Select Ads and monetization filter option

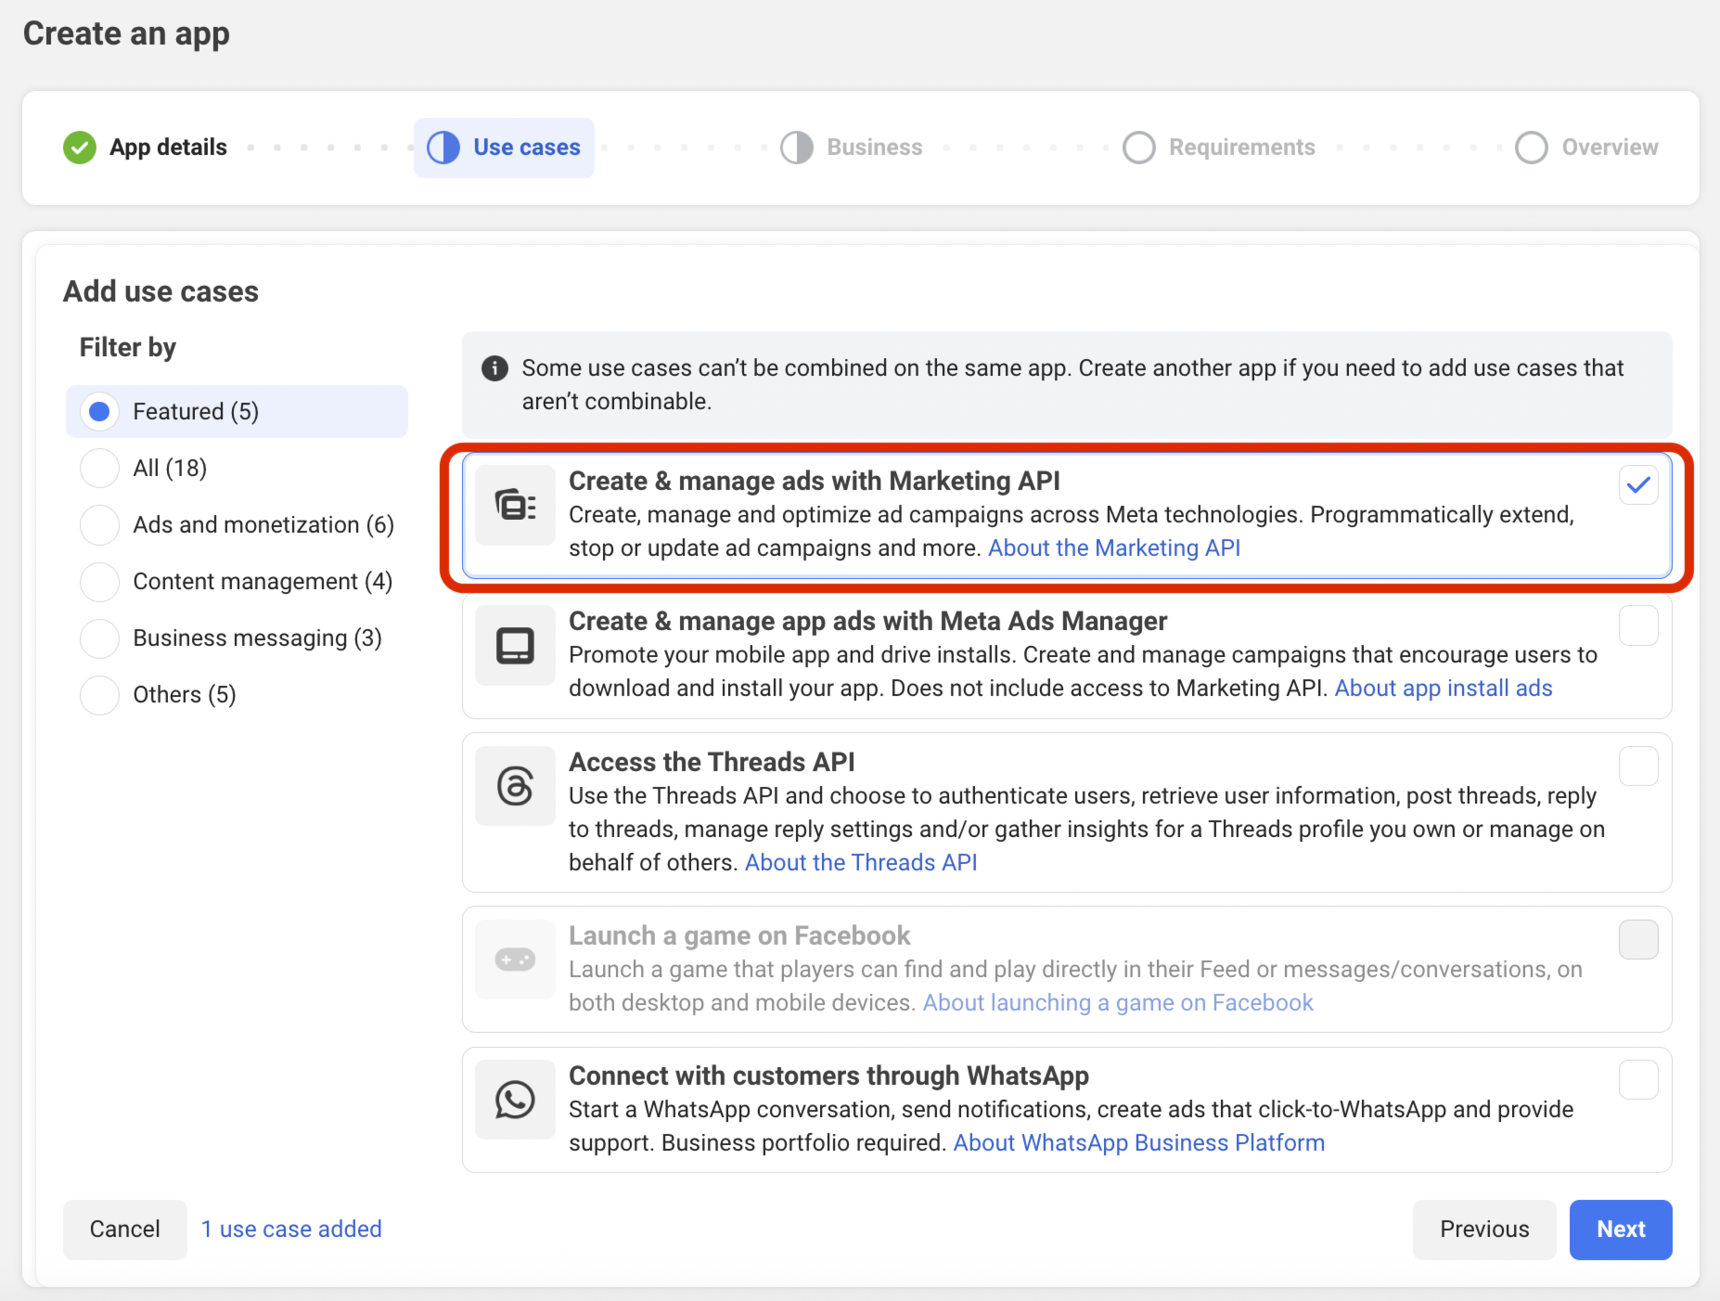tap(100, 525)
